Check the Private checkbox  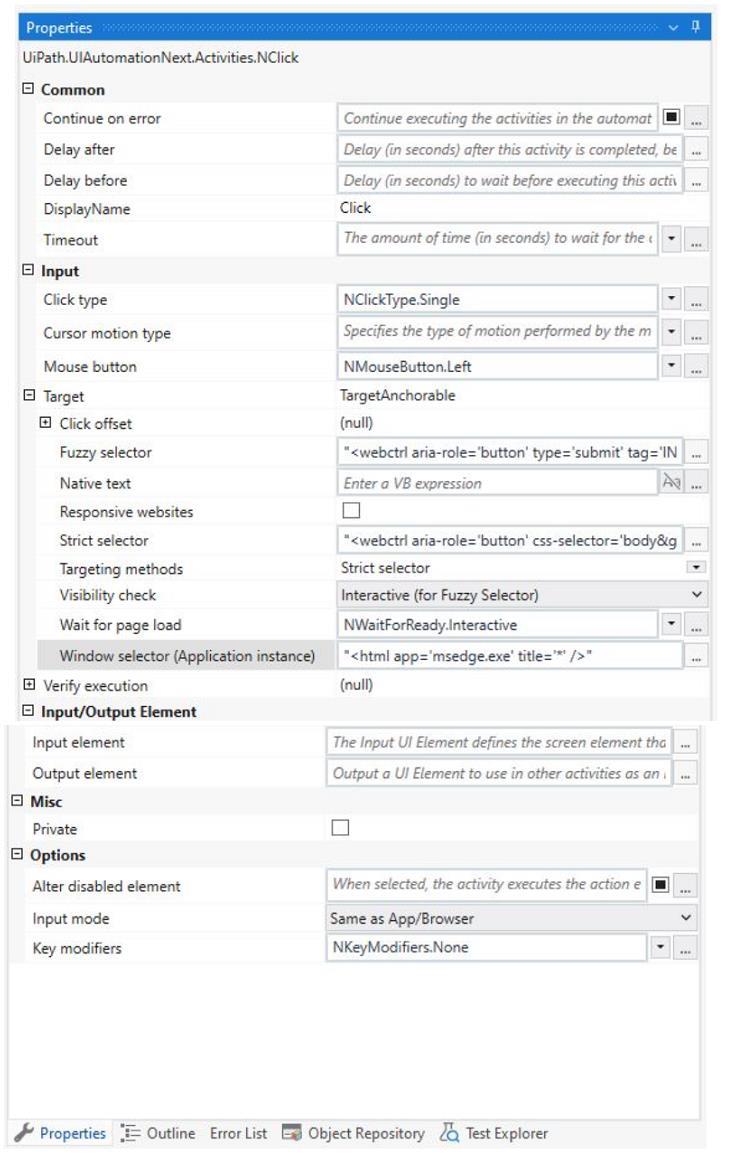[340, 828]
